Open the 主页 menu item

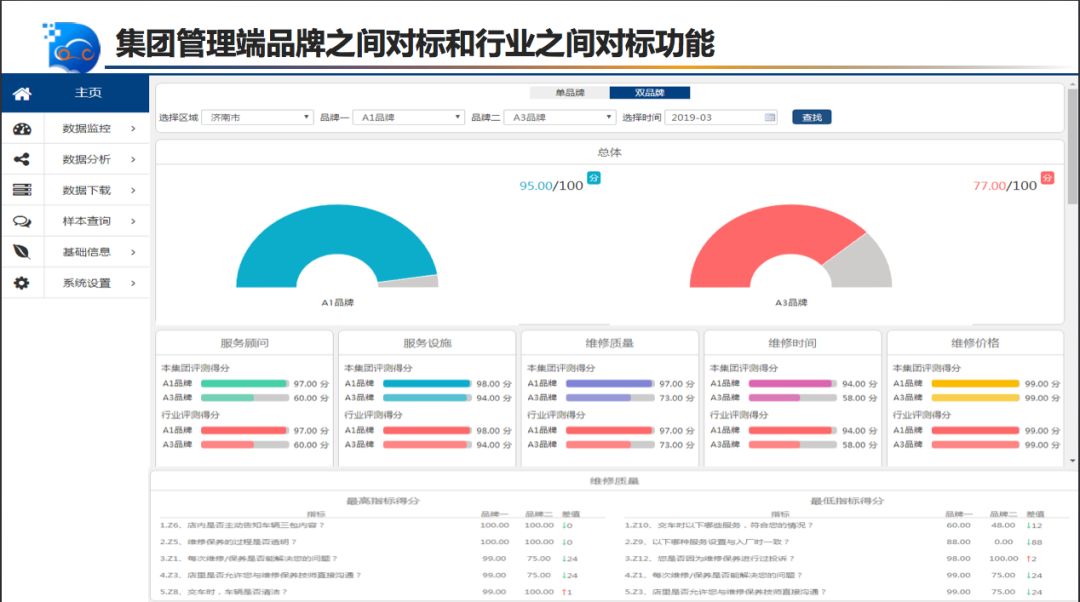pyautogui.click(x=88, y=93)
